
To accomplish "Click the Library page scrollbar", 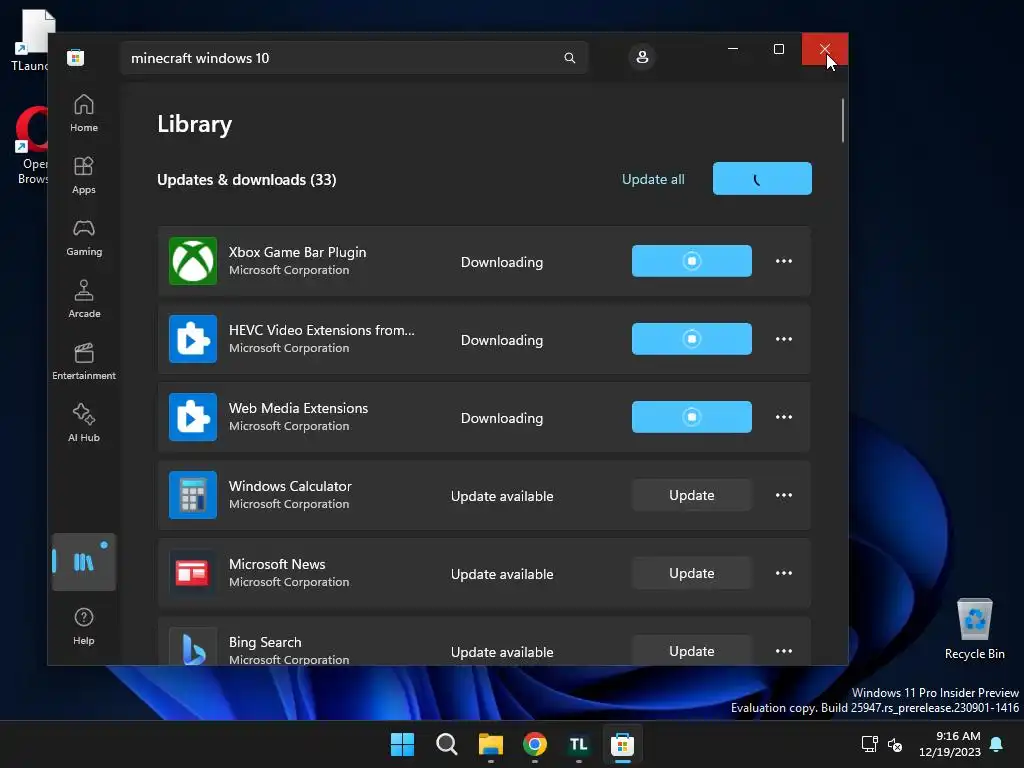I will [842, 120].
